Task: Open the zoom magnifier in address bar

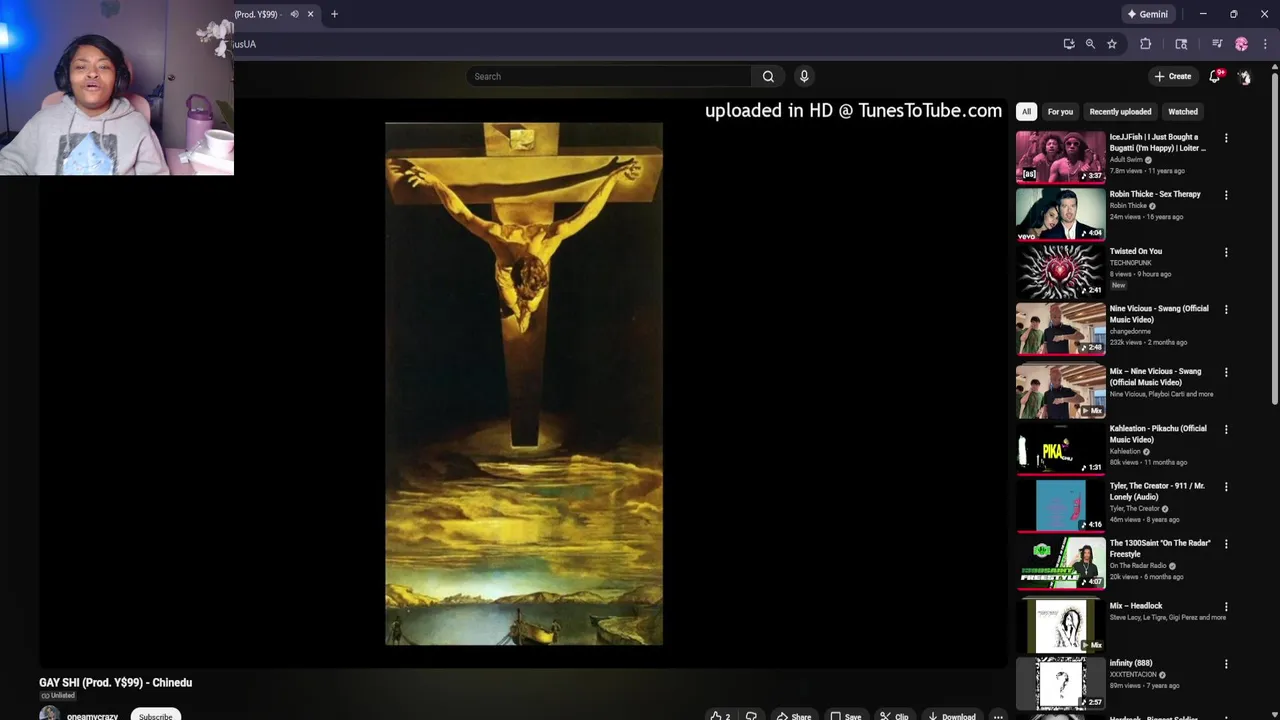Action: pyautogui.click(x=1090, y=44)
